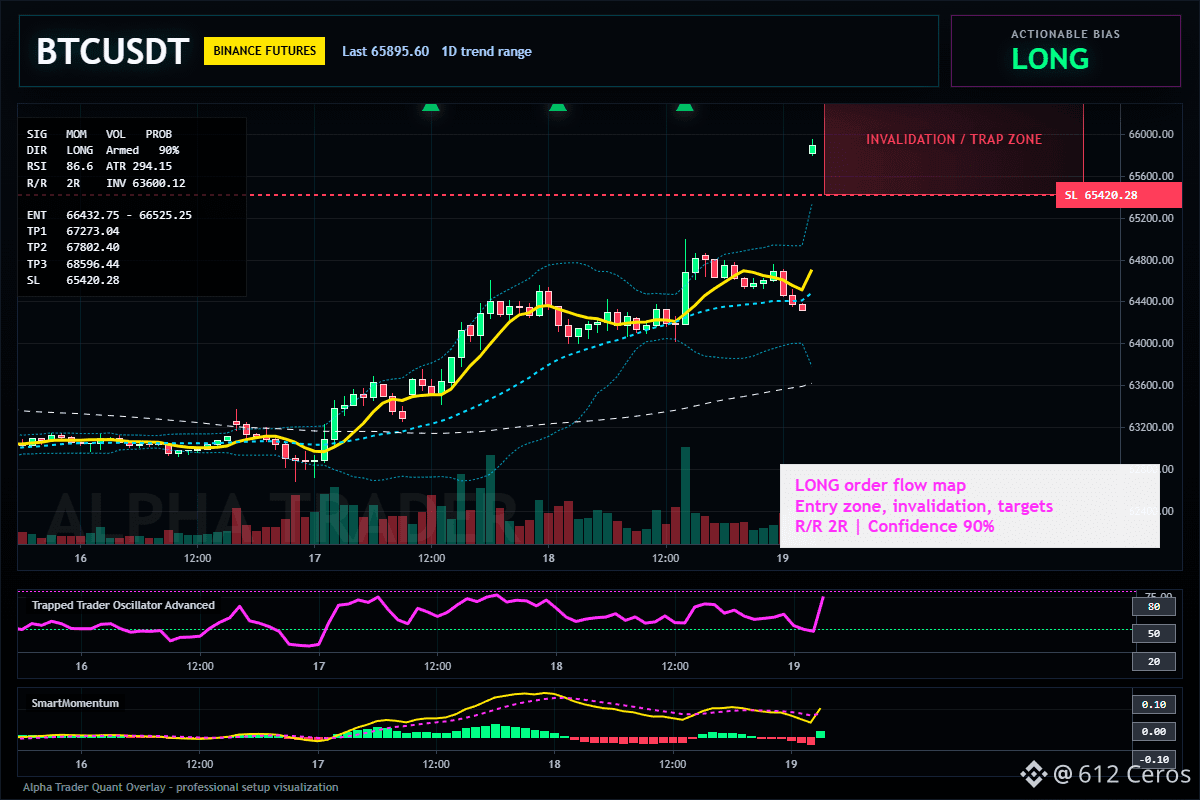Click the tallest teal volume bar after 18's 12:00
The image size is (1200, 800).
(685, 495)
